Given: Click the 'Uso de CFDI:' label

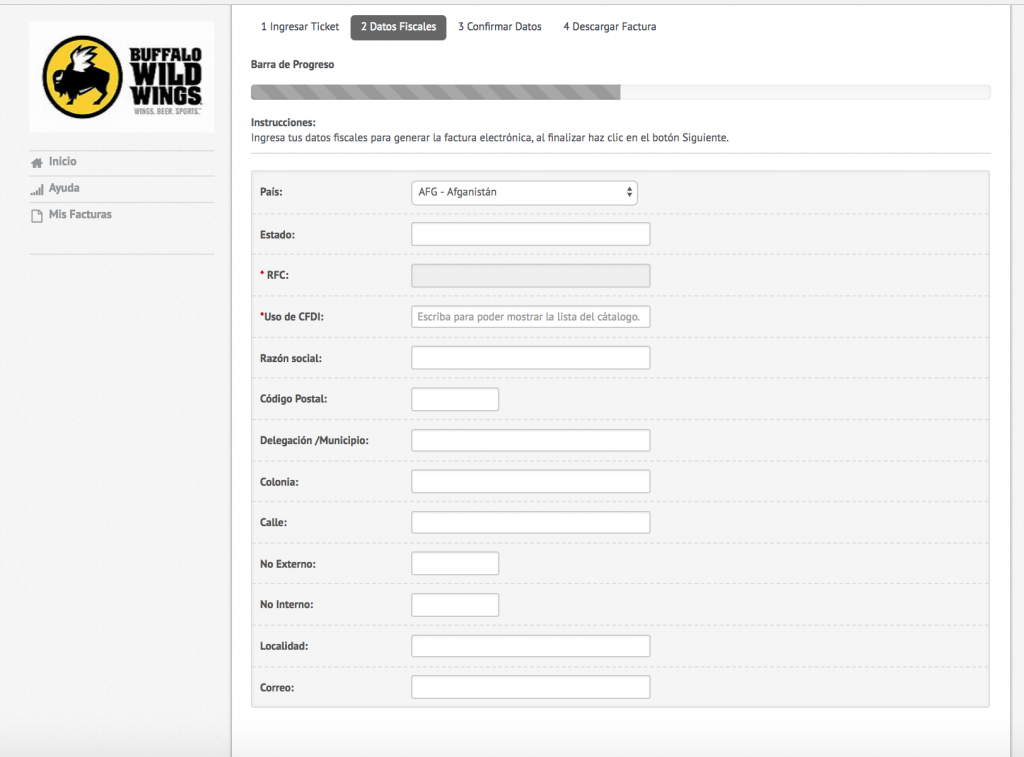Looking at the screenshot, I should click(292, 317).
